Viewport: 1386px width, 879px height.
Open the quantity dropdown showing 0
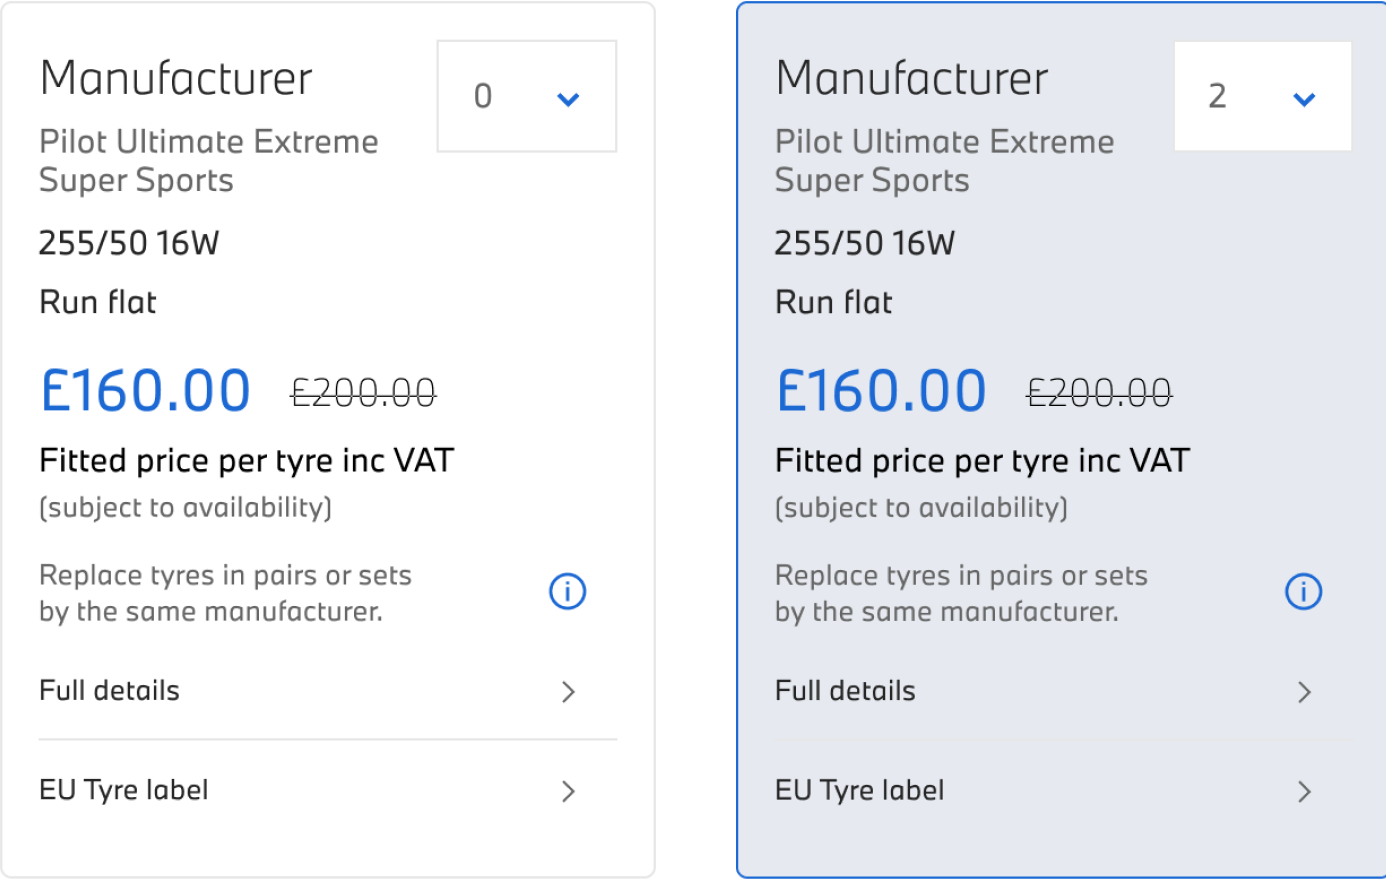526,96
